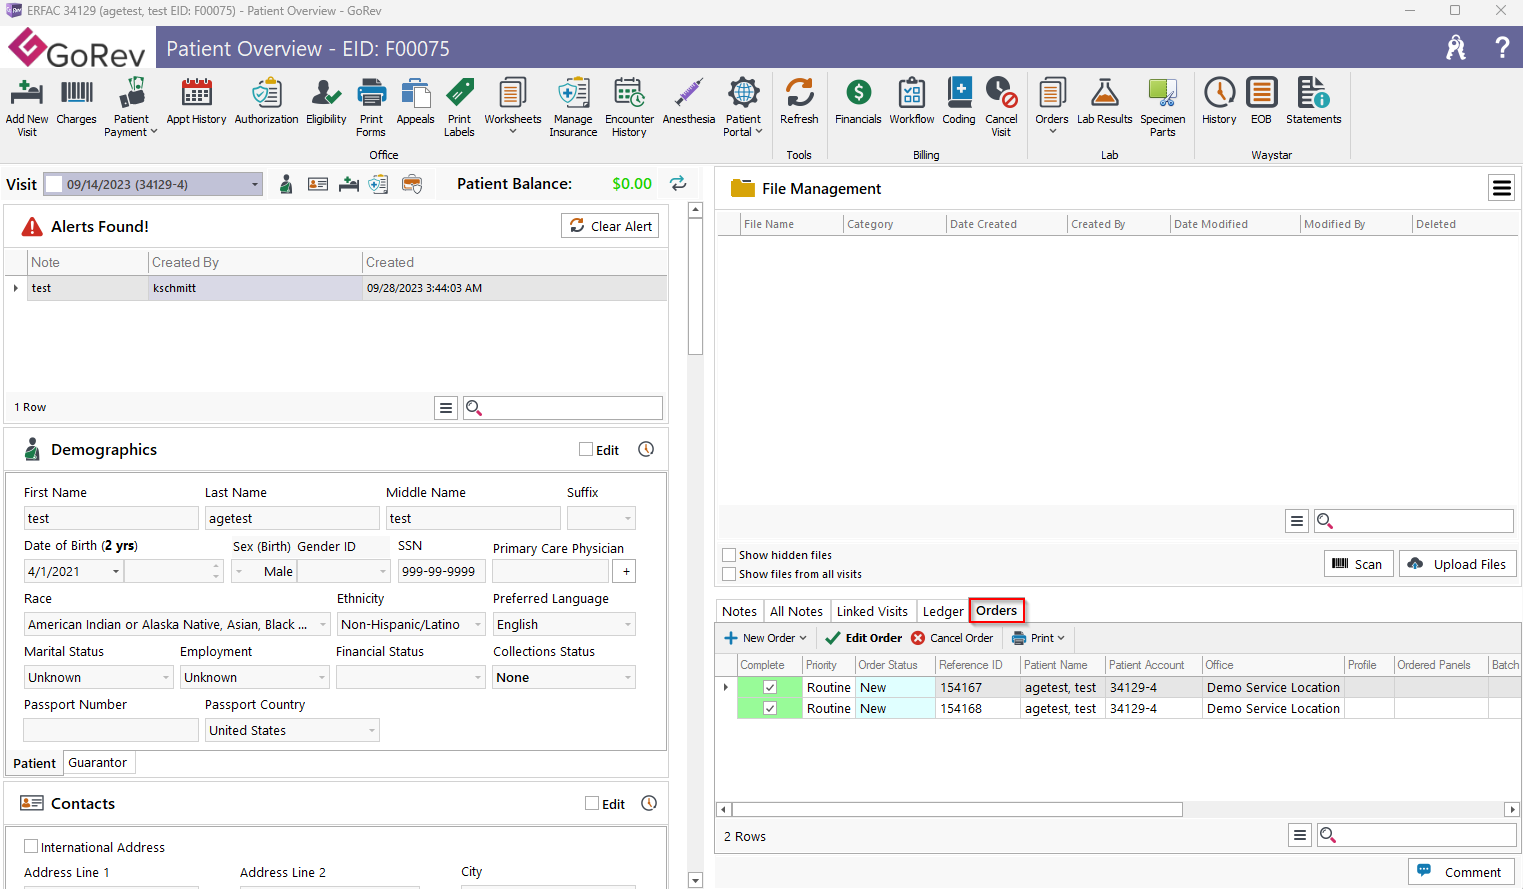Select alert row created by kschmitt
Screen dimensions: 1523x889
(x=336, y=288)
